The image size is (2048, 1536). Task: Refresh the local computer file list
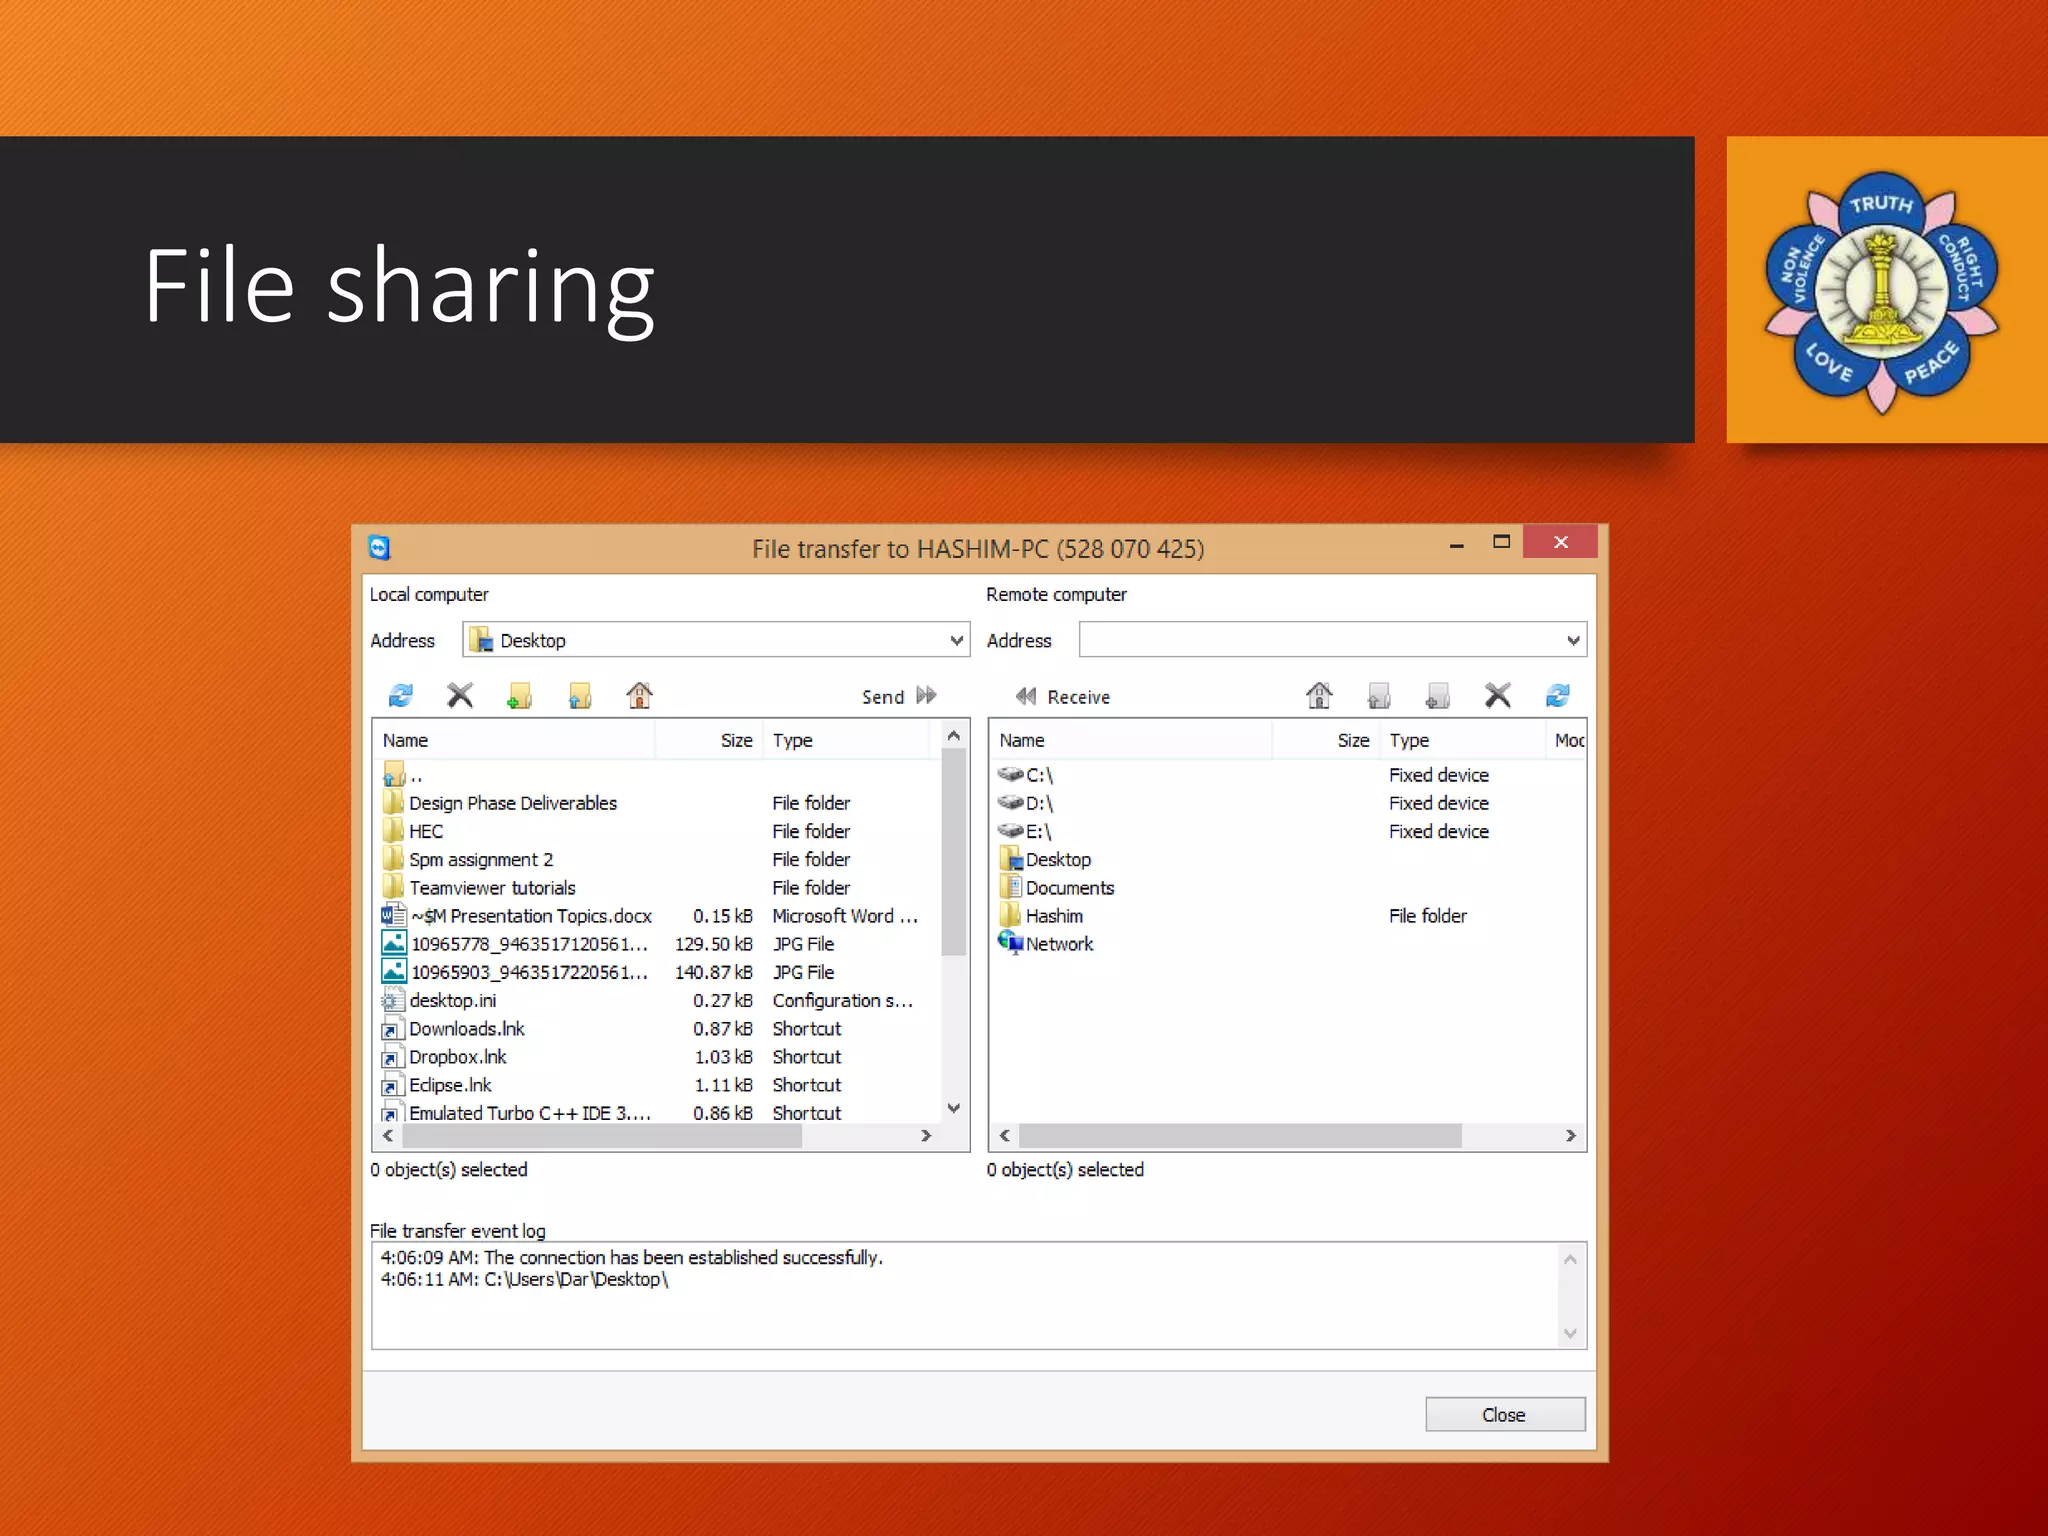point(401,695)
